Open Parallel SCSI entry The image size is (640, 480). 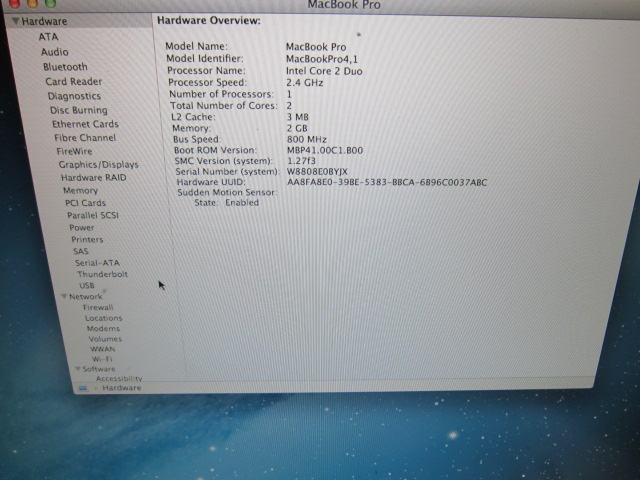pyautogui.click(x=93, y=215)
